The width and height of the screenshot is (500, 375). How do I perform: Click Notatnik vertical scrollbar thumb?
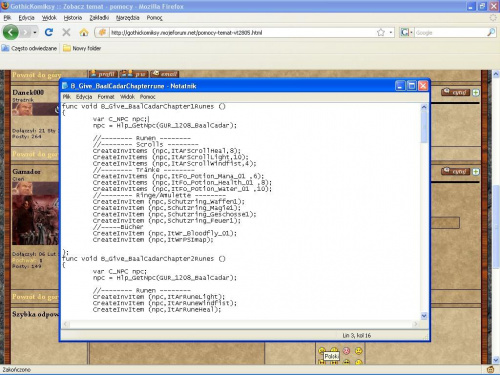[424, 127]
